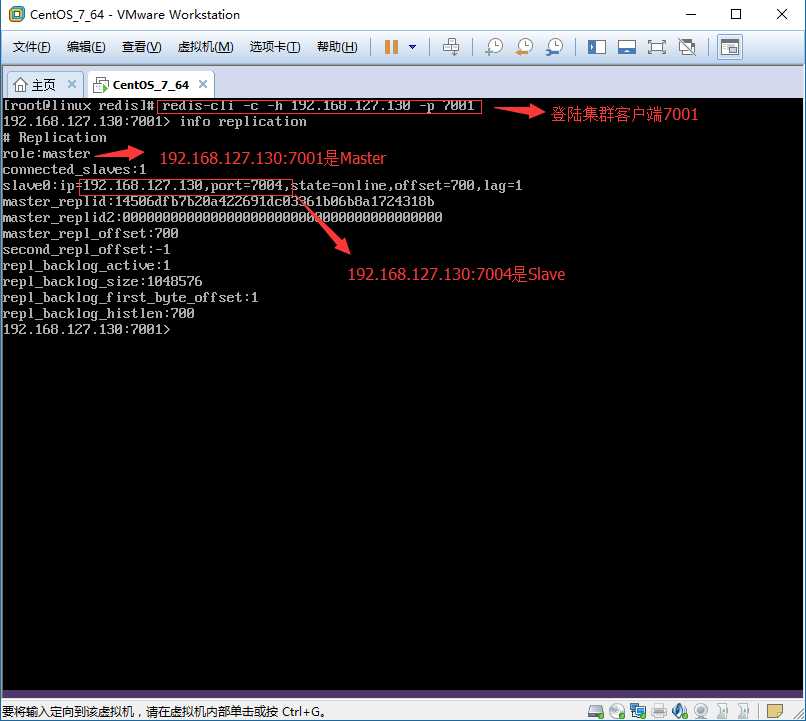The image size is (806, 721).
Task: Click the printer status icon
Action: [x=659, y=711]
